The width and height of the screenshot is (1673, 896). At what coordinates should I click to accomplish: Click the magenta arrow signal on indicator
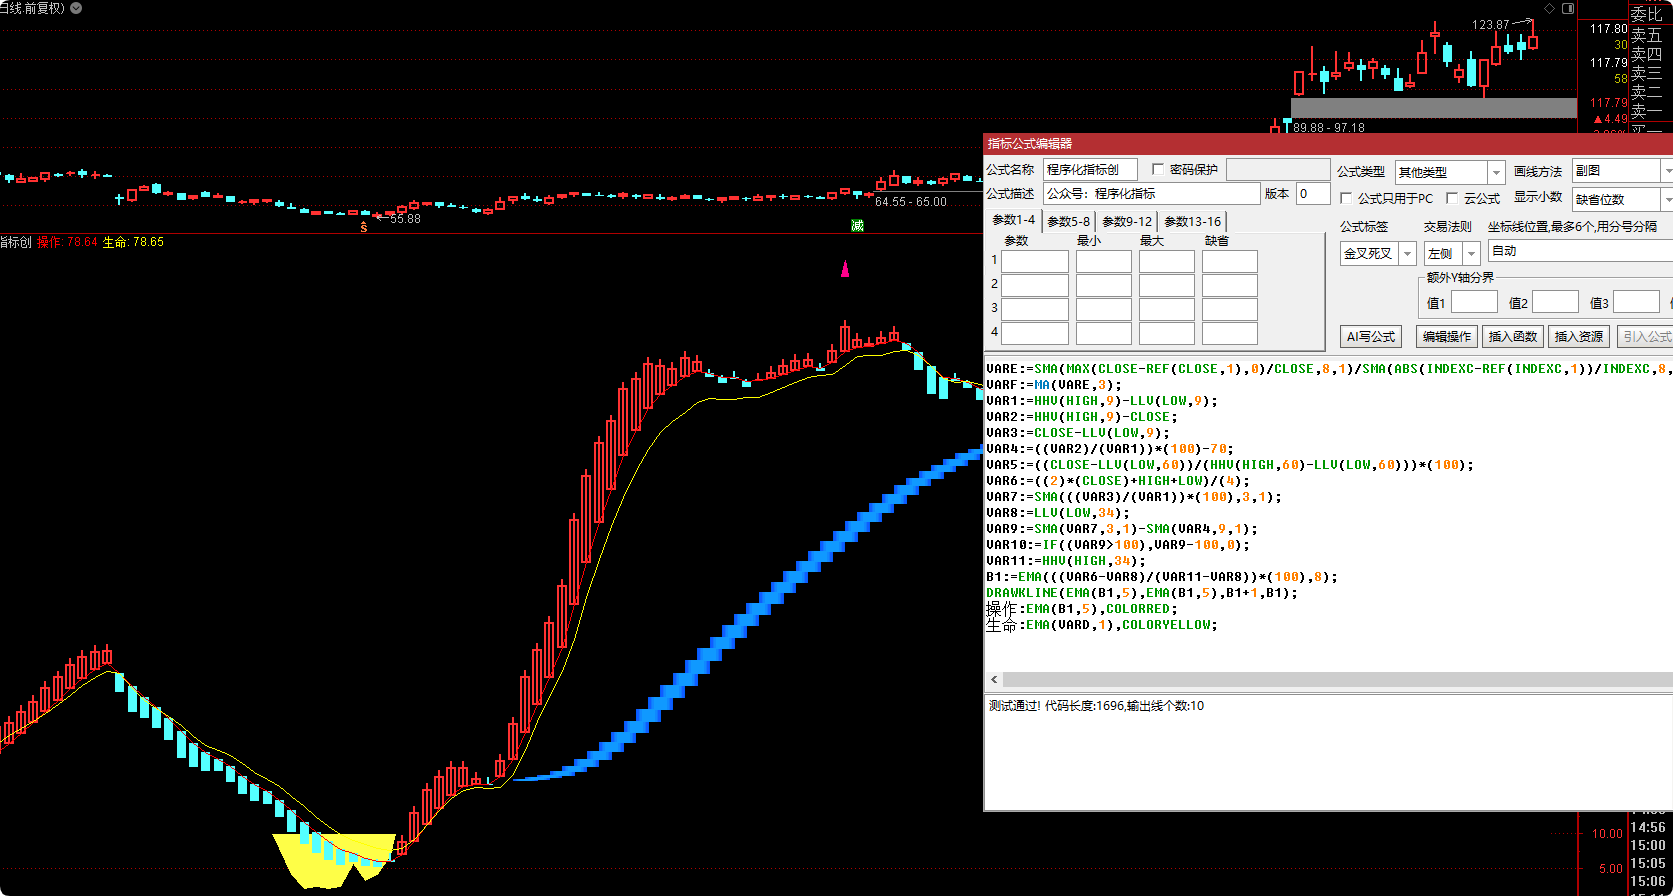click(845, 268)
